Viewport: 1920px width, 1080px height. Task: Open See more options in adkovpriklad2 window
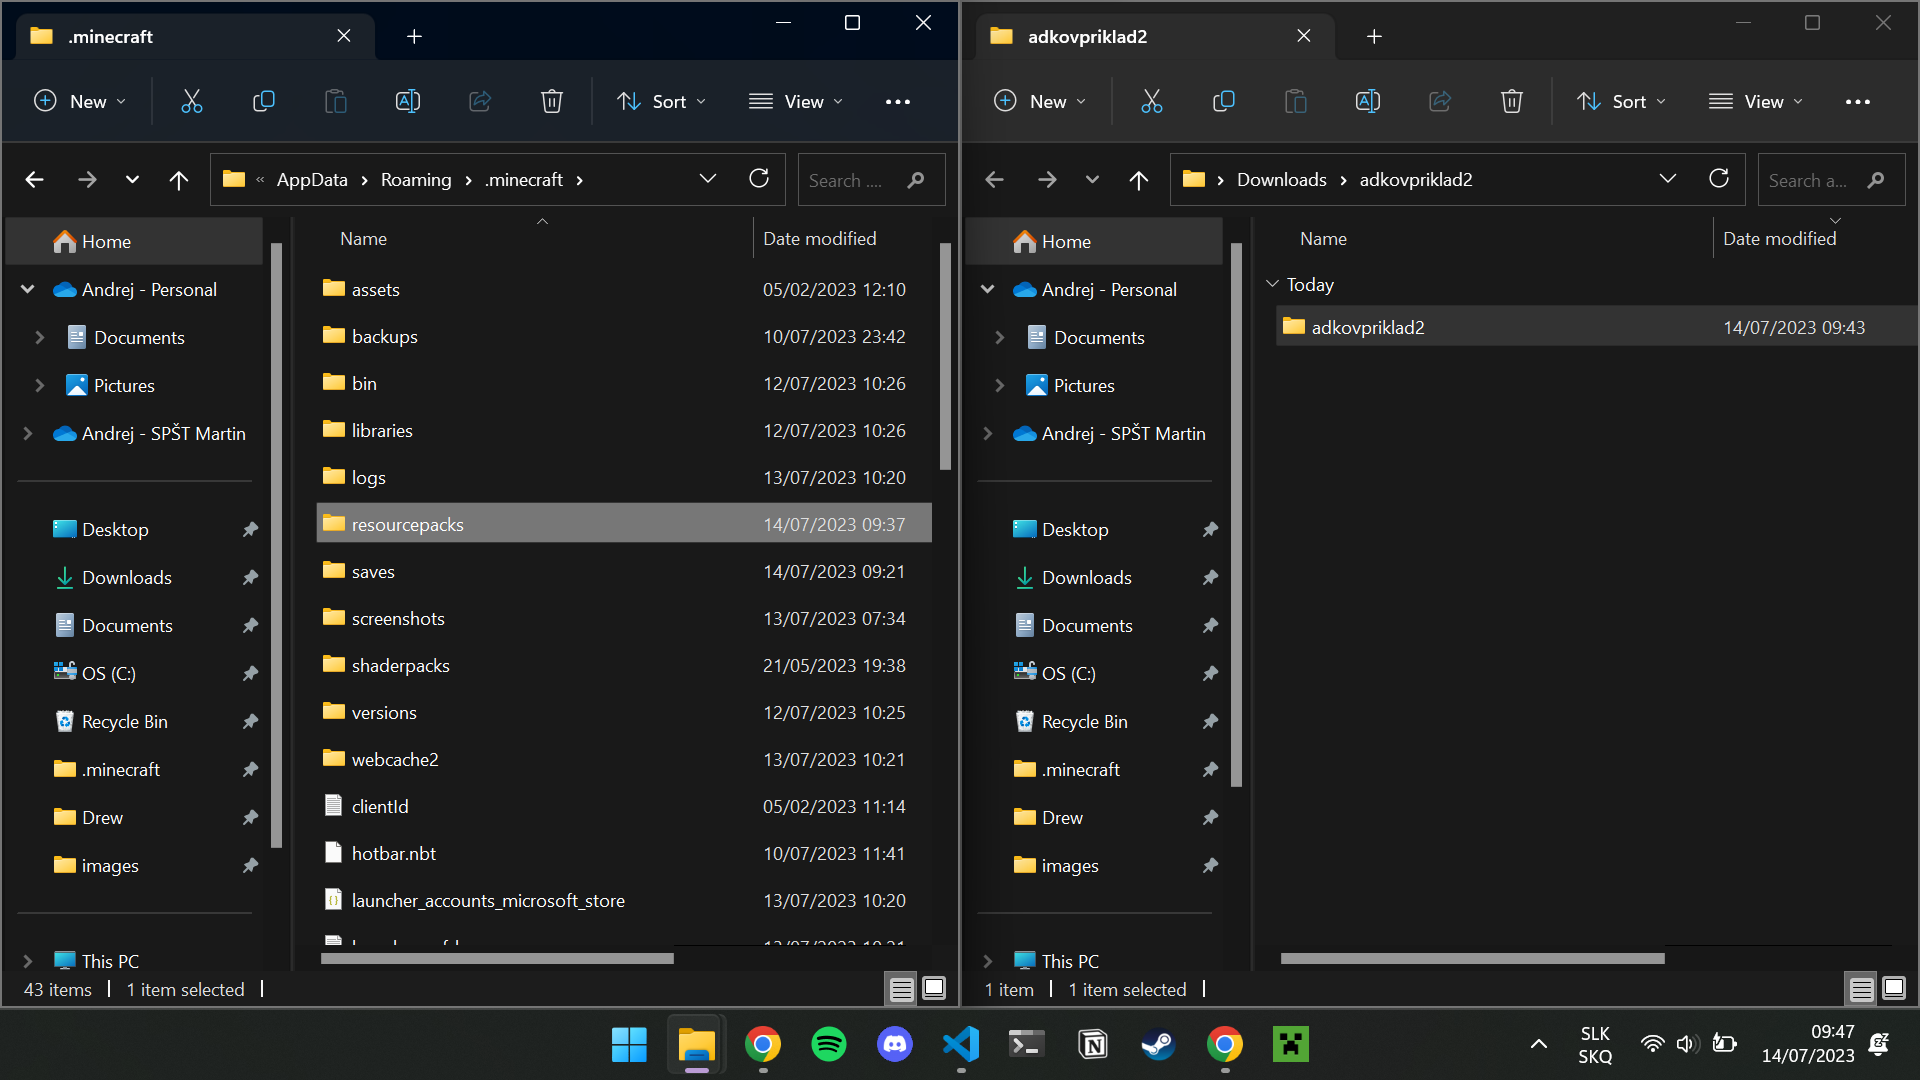coord(1857,101)
